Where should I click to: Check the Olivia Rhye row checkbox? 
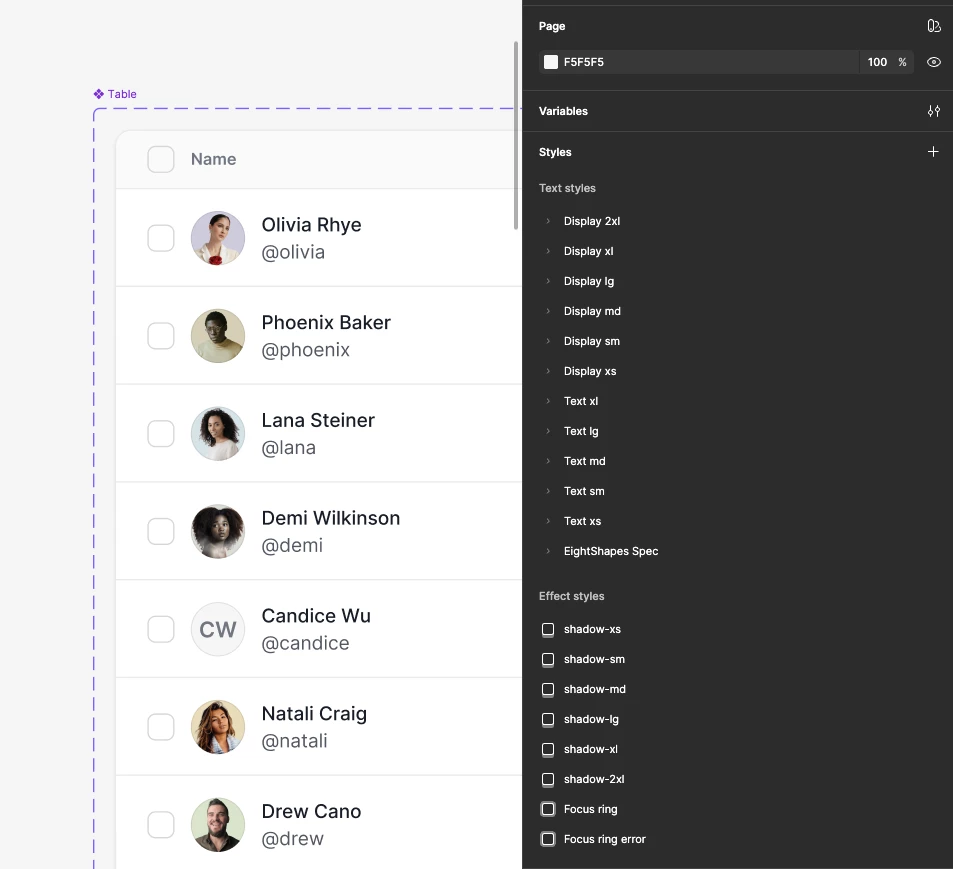pos(161,238)
